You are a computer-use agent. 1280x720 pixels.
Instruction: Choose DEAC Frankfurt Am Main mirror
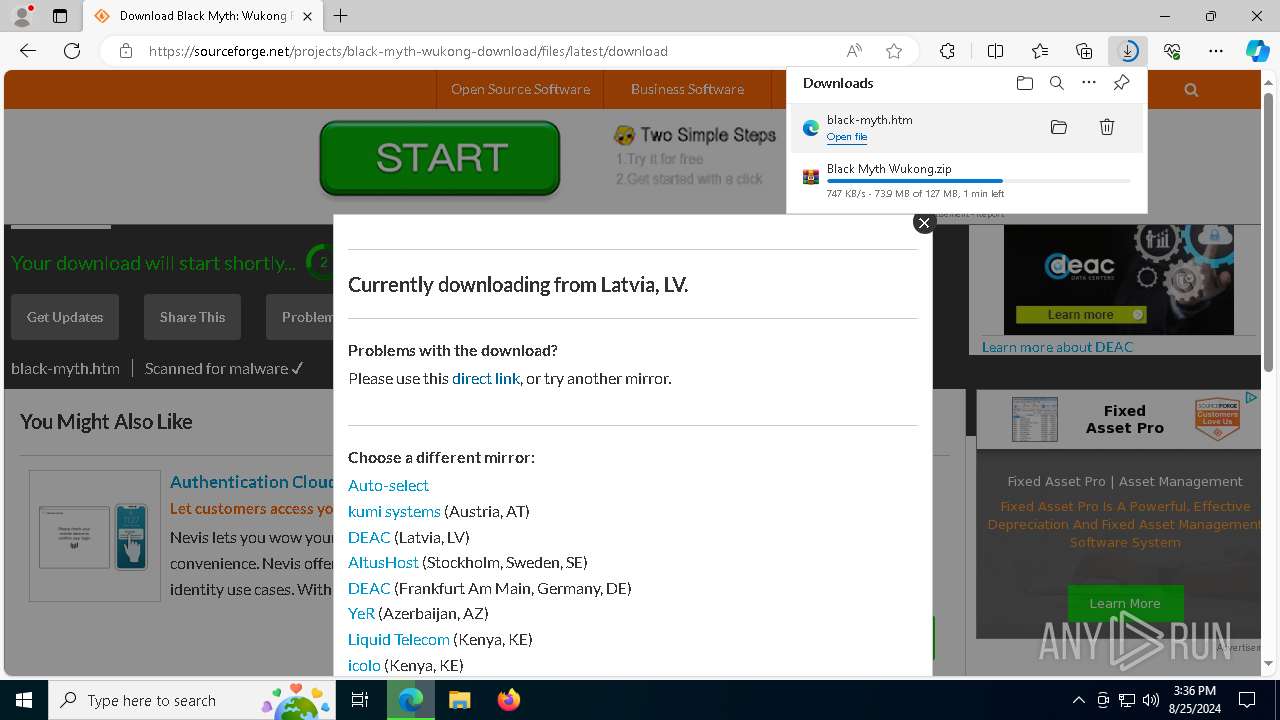coord(369,588)
